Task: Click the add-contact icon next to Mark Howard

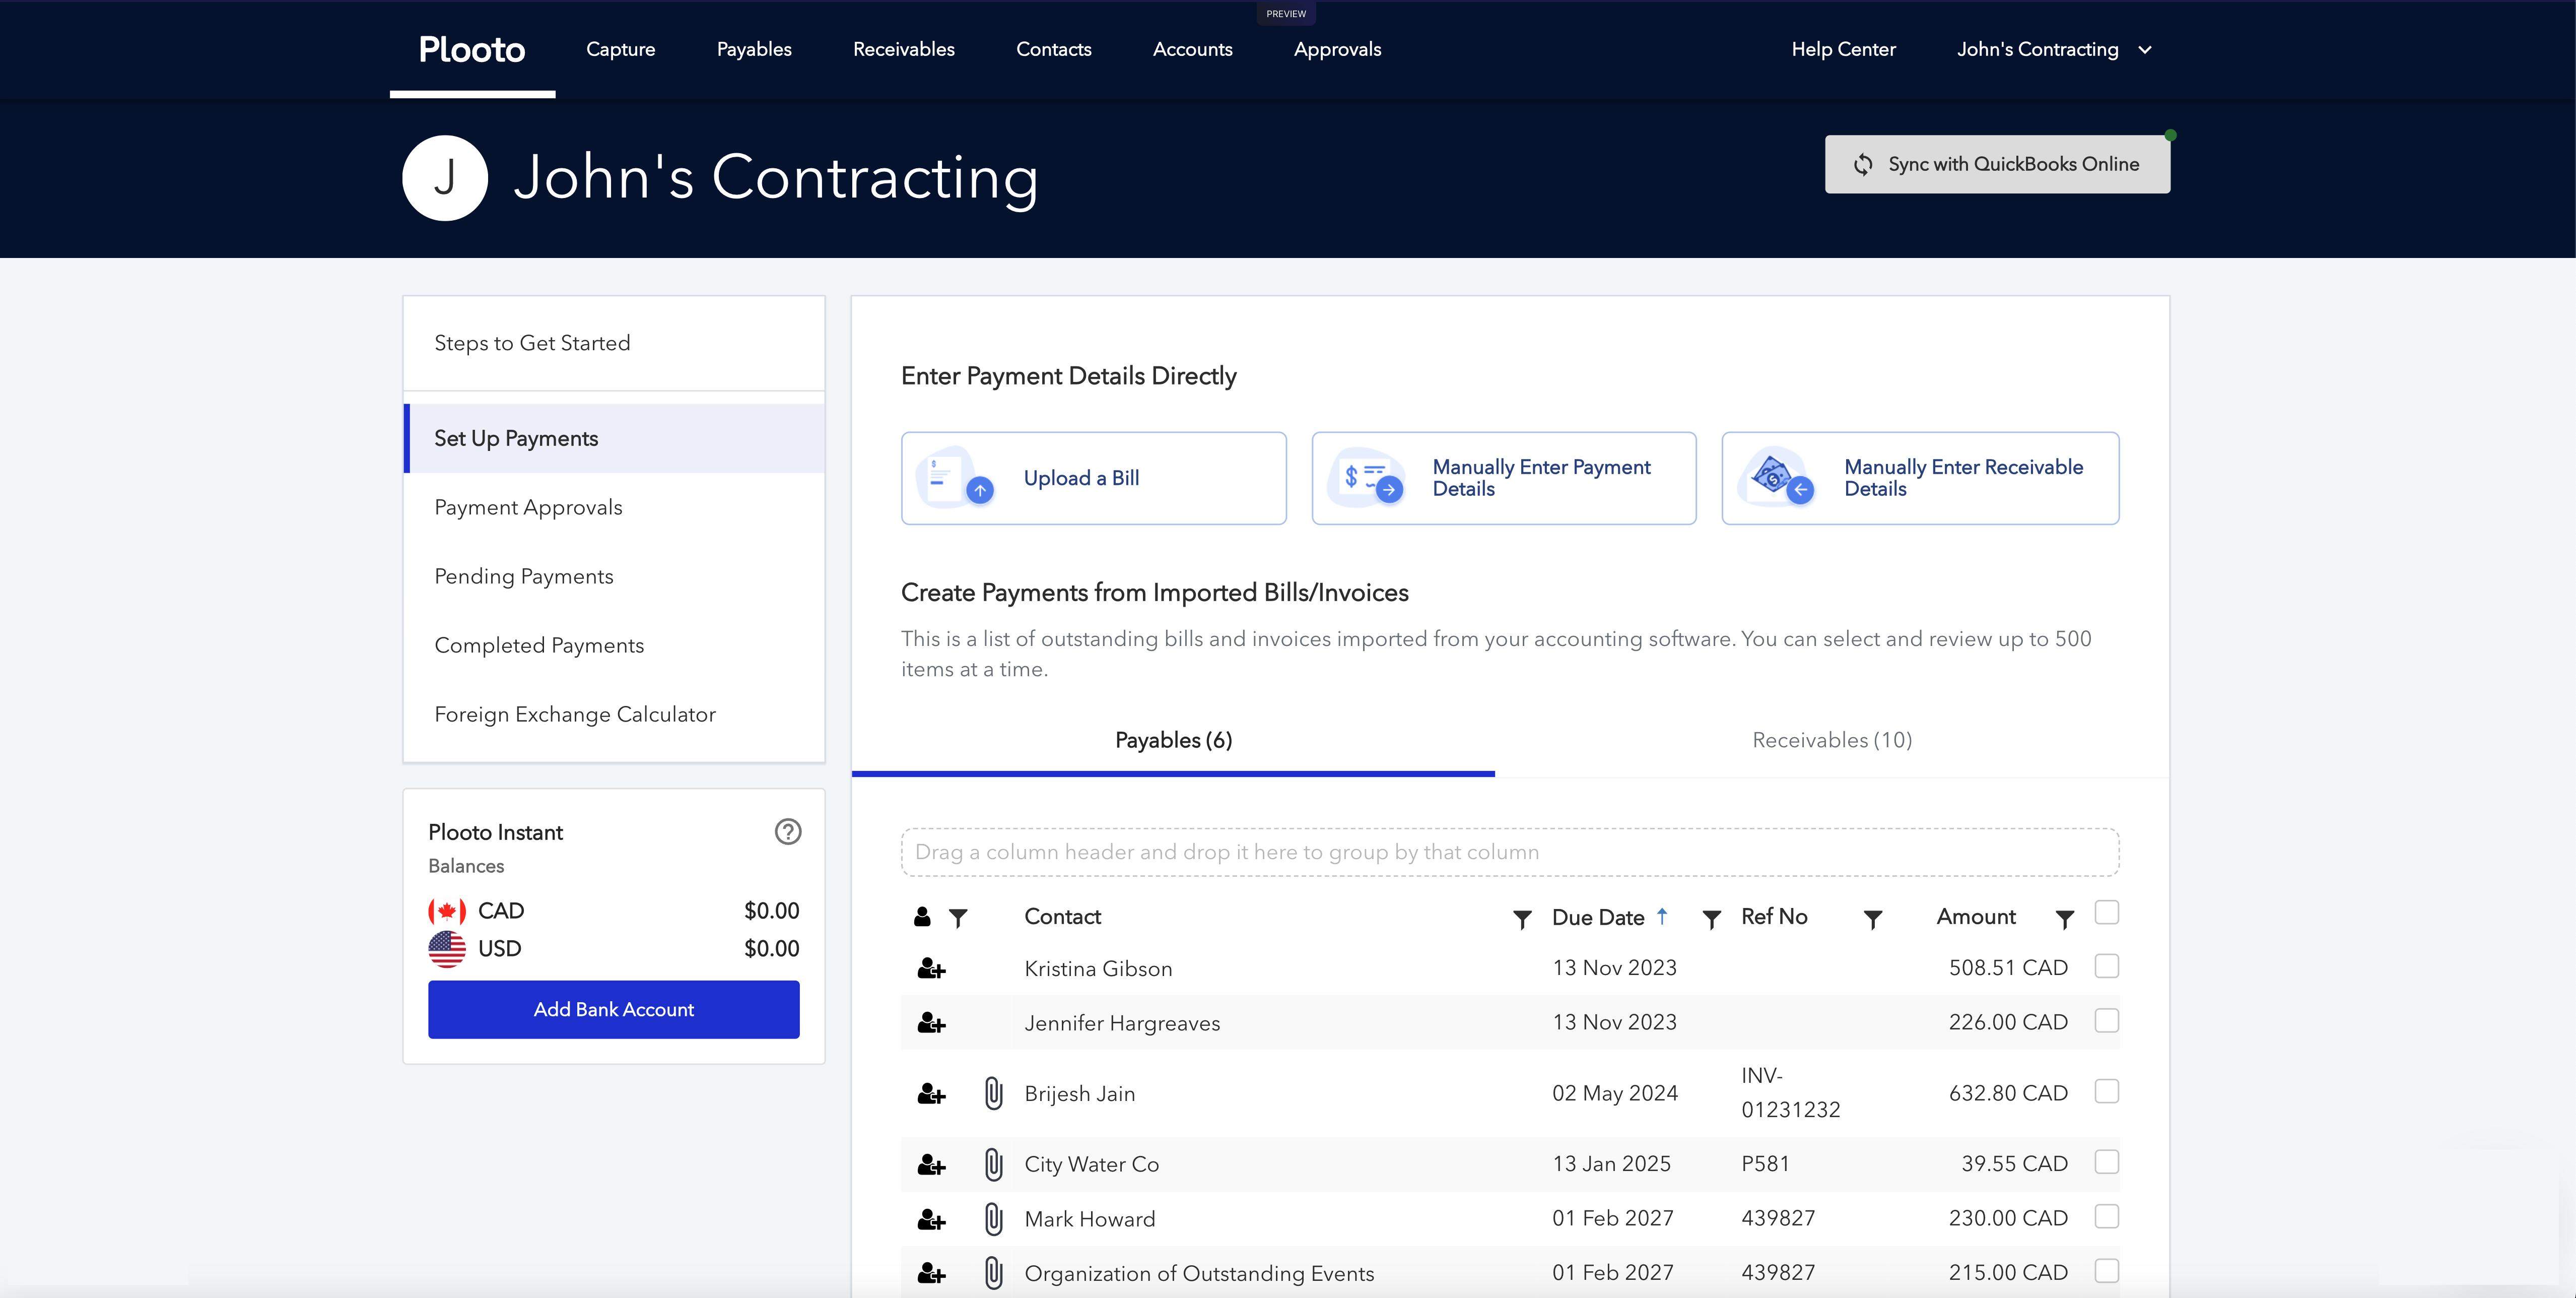Action: [931, 1219]
